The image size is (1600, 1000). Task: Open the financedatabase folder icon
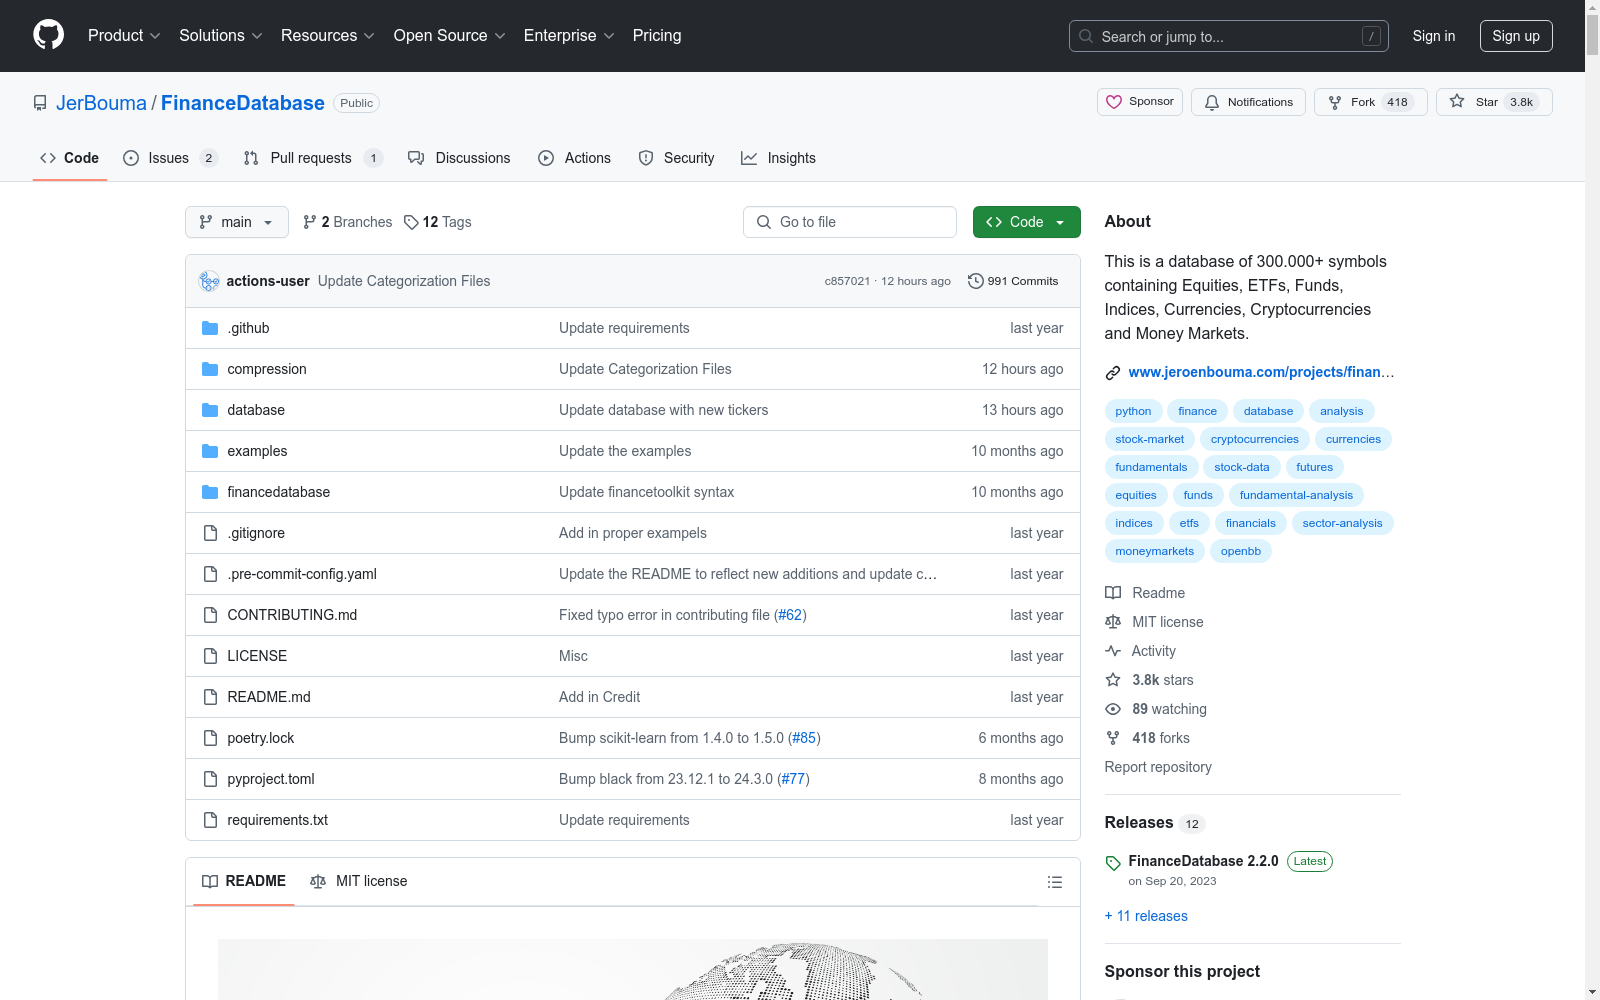tap(210, 492)
